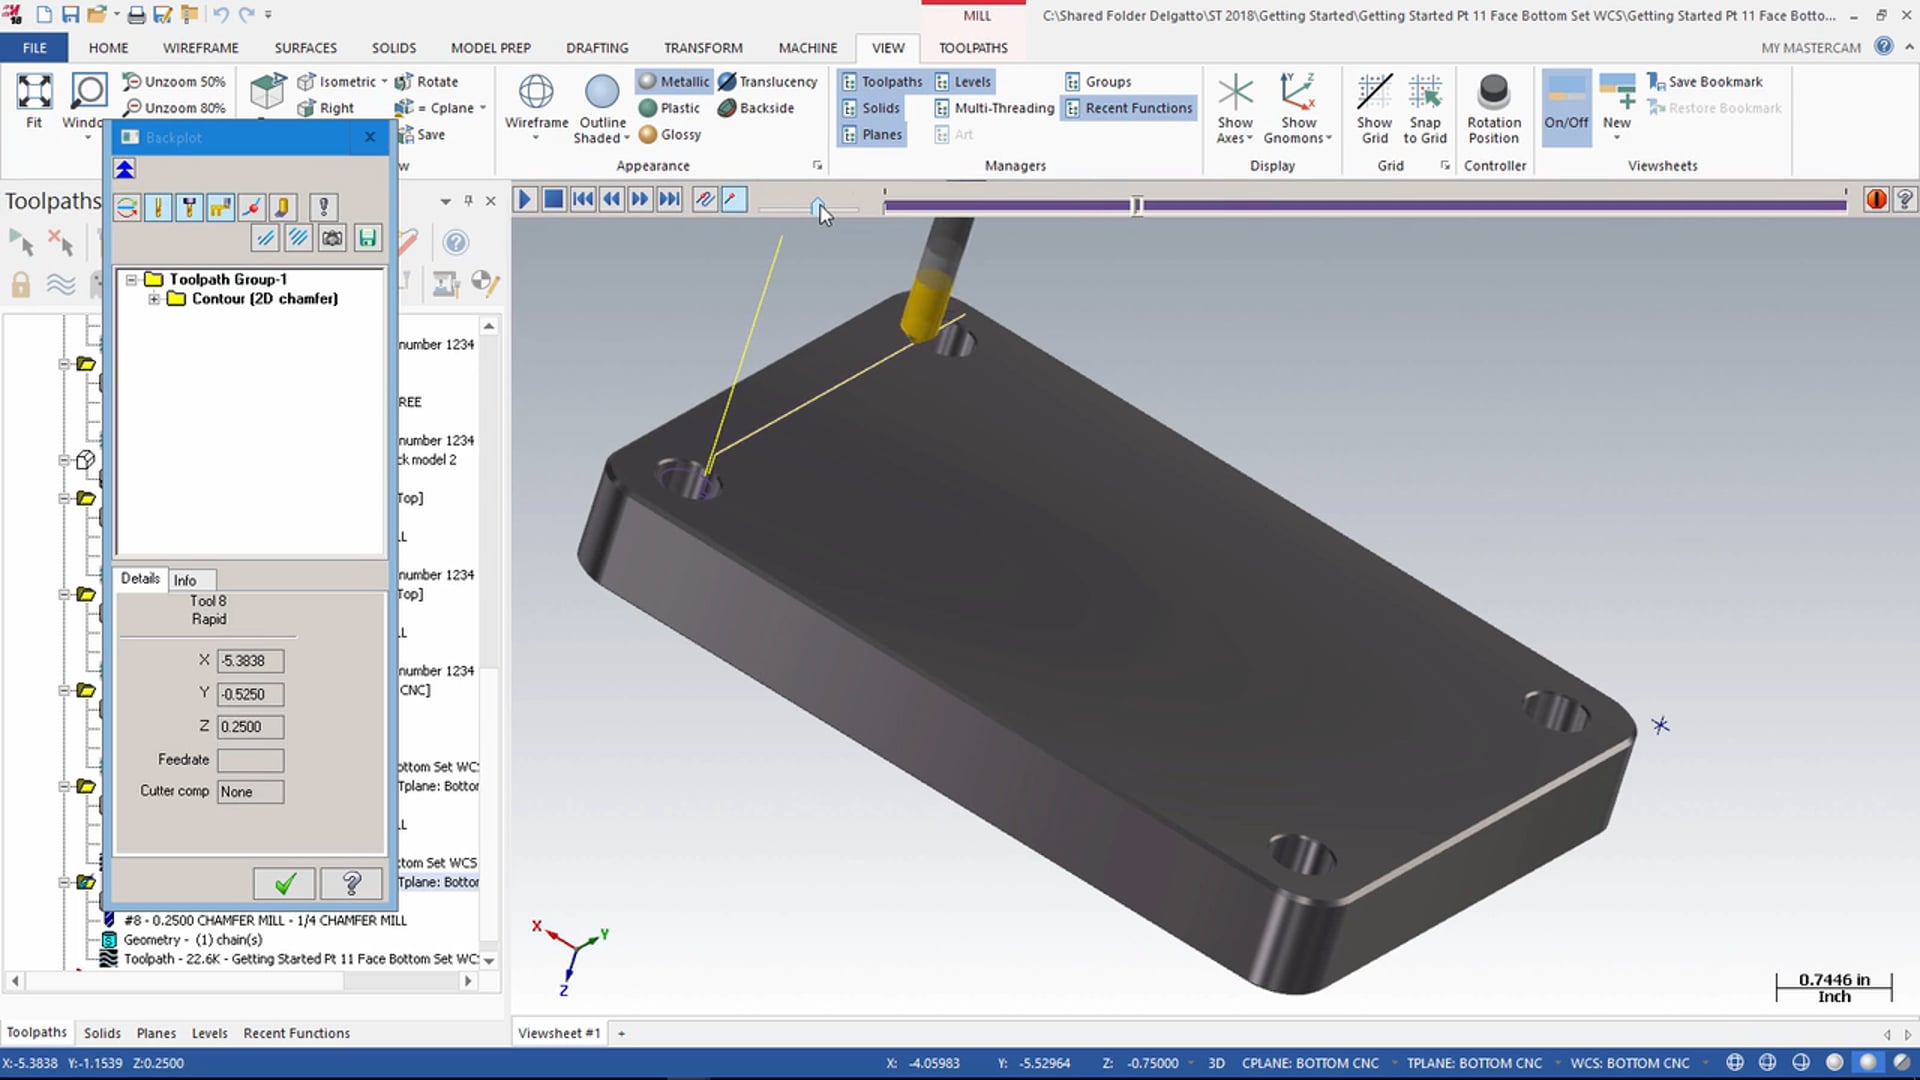Expand Appearance group dialog launcher

817,166
